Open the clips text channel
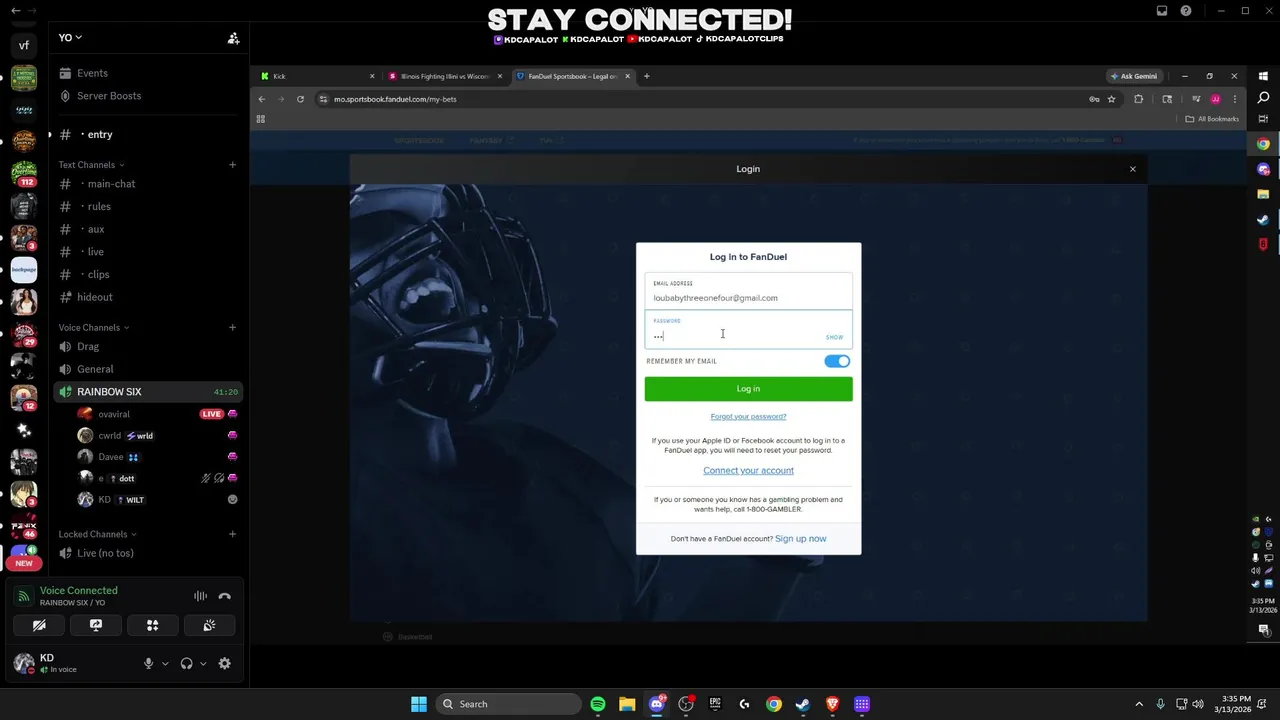Image resolution: width=1280 pixels, height=720 pixels. pos(147,274)
